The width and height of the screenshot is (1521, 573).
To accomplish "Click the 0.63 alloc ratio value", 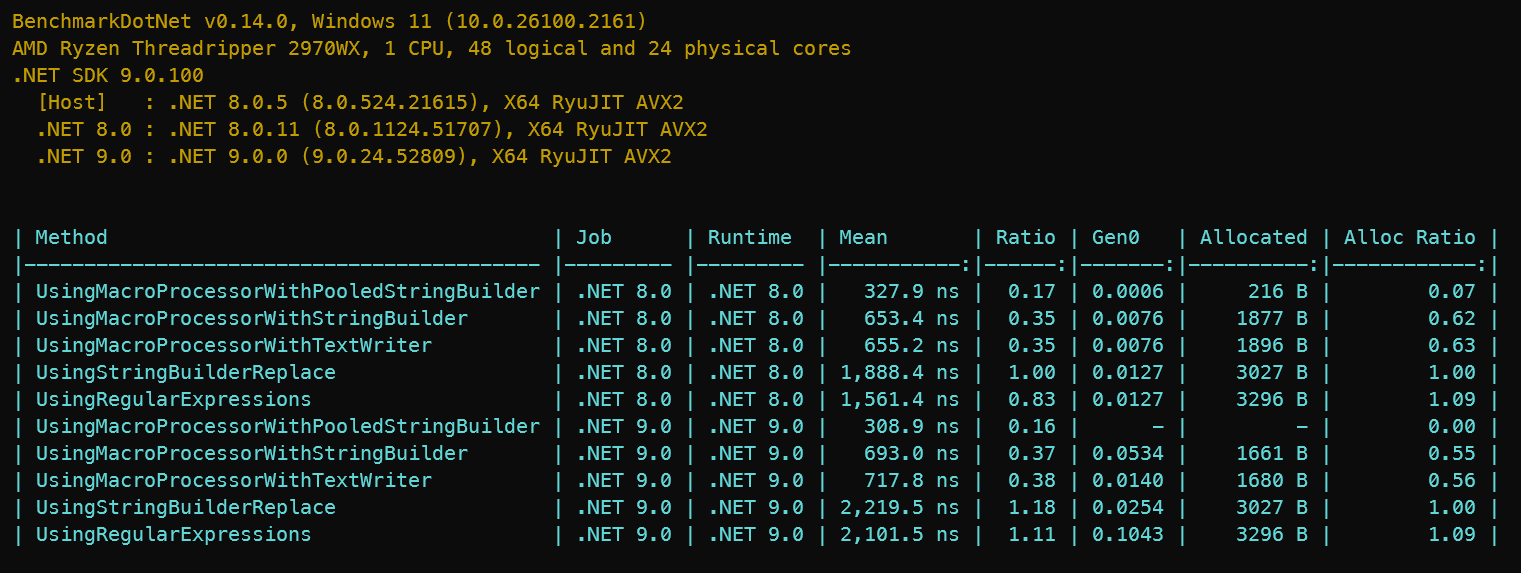I will click(x=1452, y=345).
